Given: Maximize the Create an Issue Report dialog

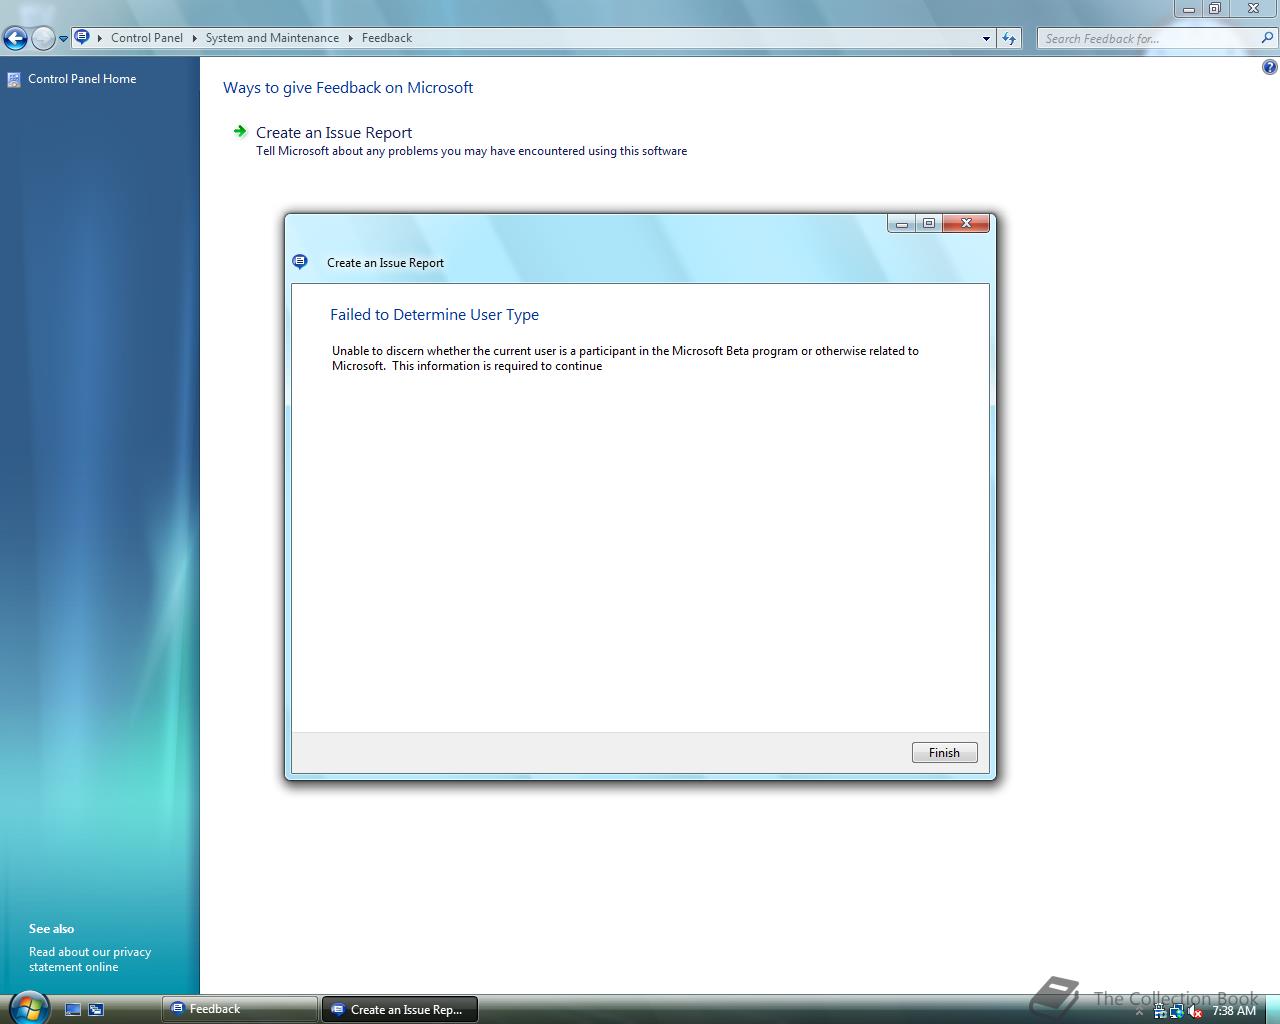Looking at the screenshot, I should click(929, 223).
